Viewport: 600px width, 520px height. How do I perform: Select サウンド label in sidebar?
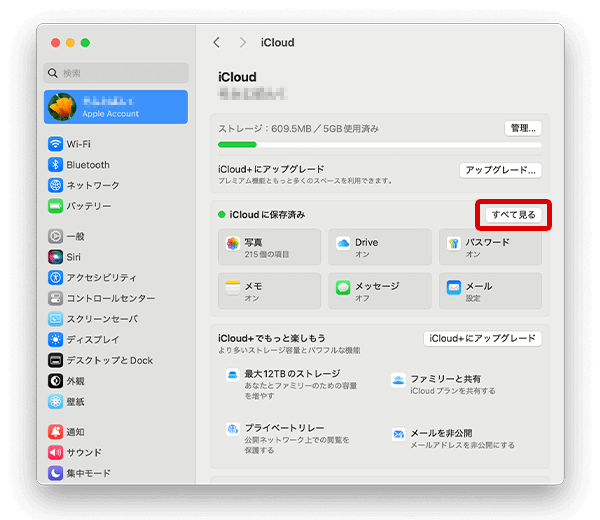(84, 453)
